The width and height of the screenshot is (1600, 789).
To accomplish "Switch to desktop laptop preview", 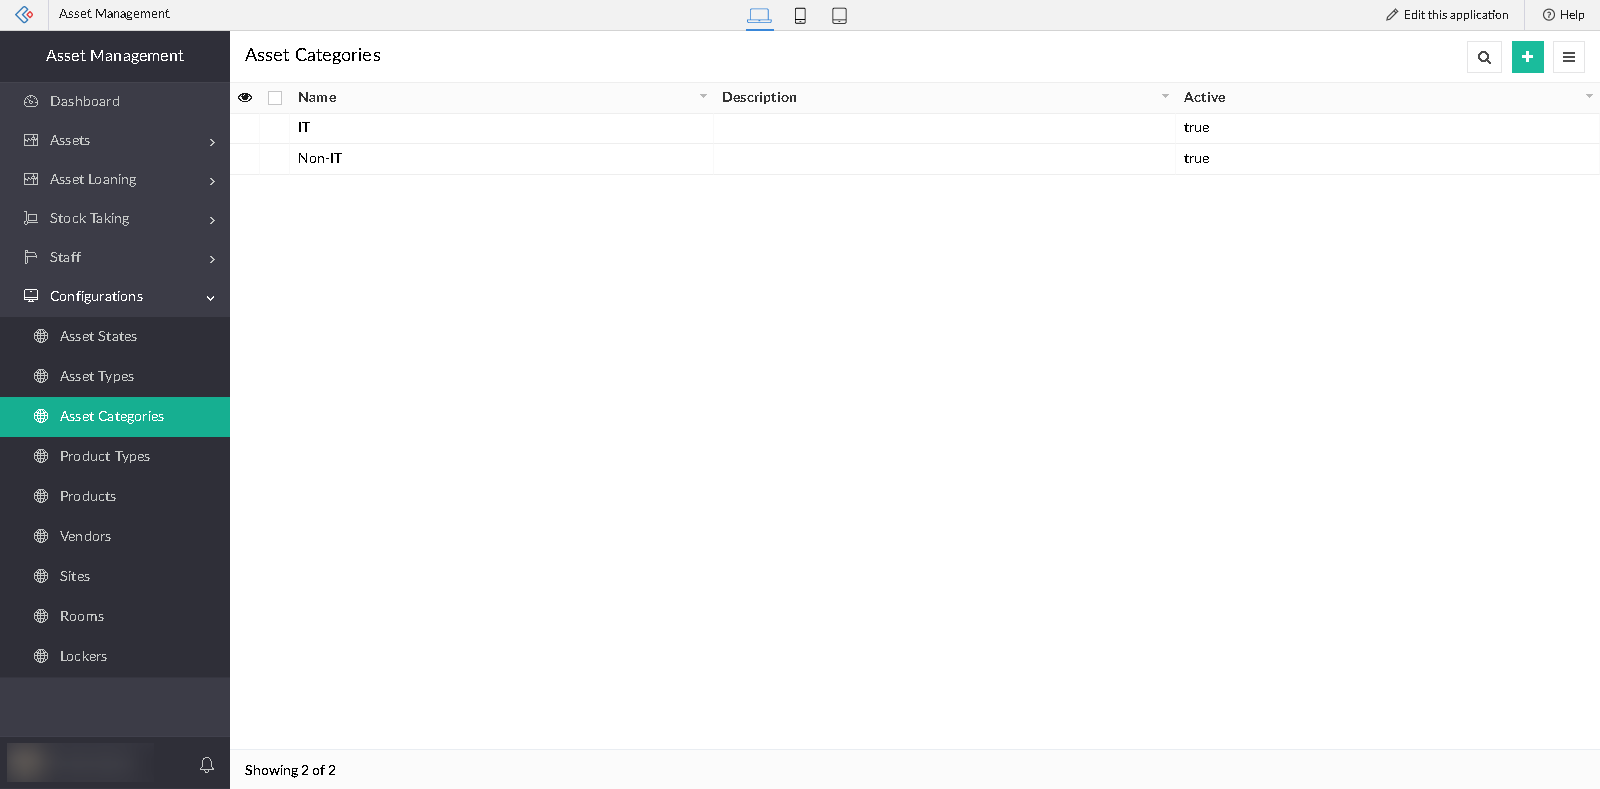I will point(759,15).
